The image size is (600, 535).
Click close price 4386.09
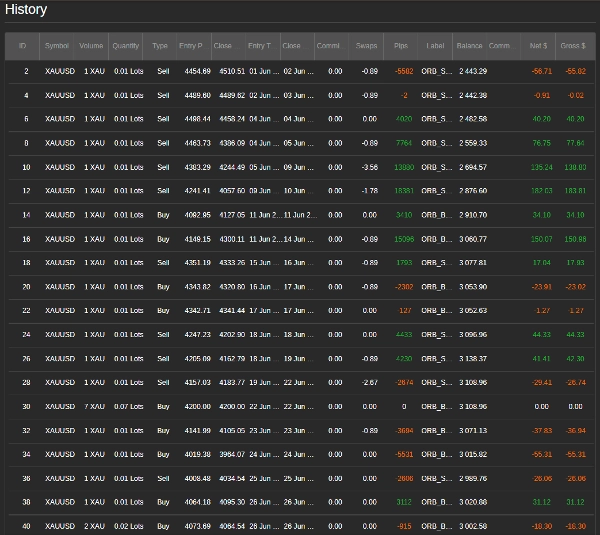tap(232, 143)
